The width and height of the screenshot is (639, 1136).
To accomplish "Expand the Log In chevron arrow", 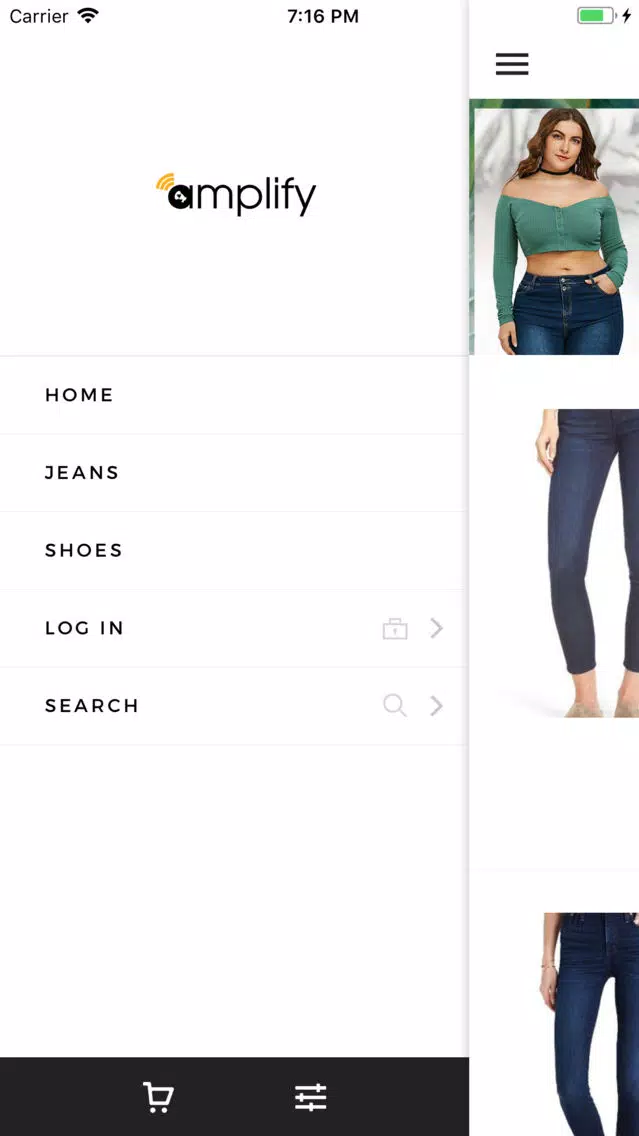I will (x=436, y=628).
